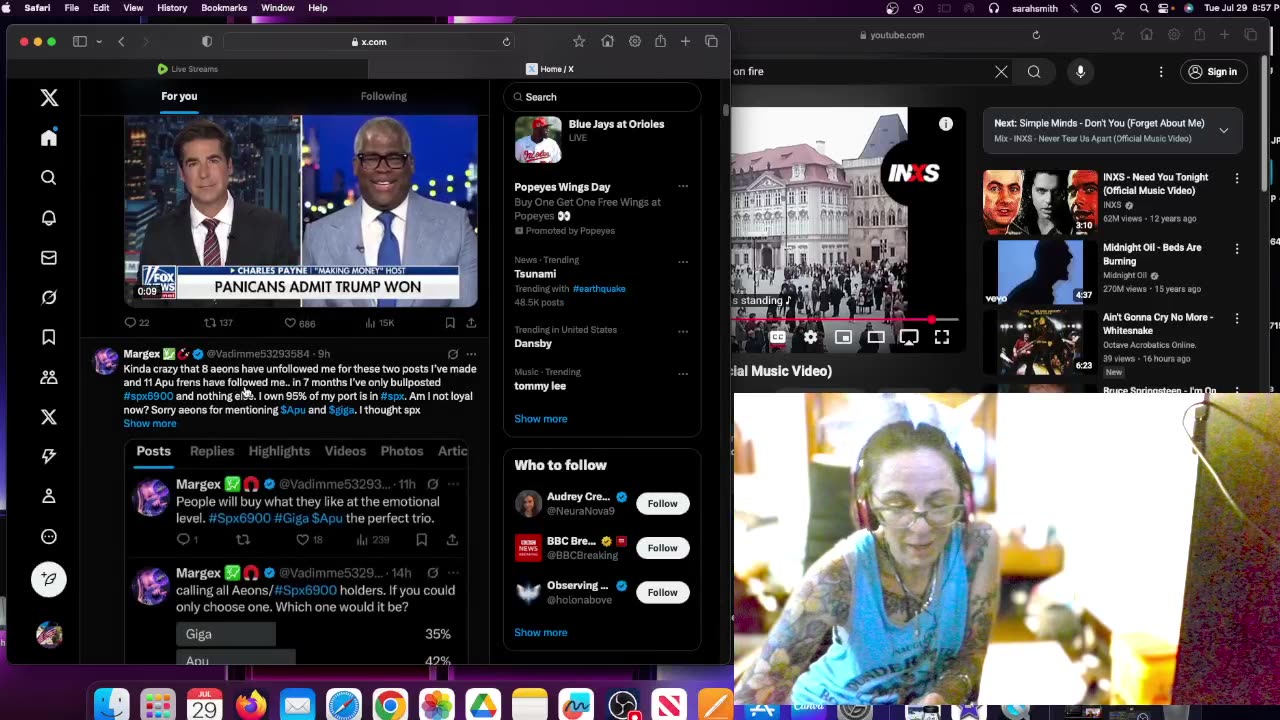The width and height of the screenshot is (1280, 720).
Task: Follow BBC Breaking account
Action: [662, 548]
